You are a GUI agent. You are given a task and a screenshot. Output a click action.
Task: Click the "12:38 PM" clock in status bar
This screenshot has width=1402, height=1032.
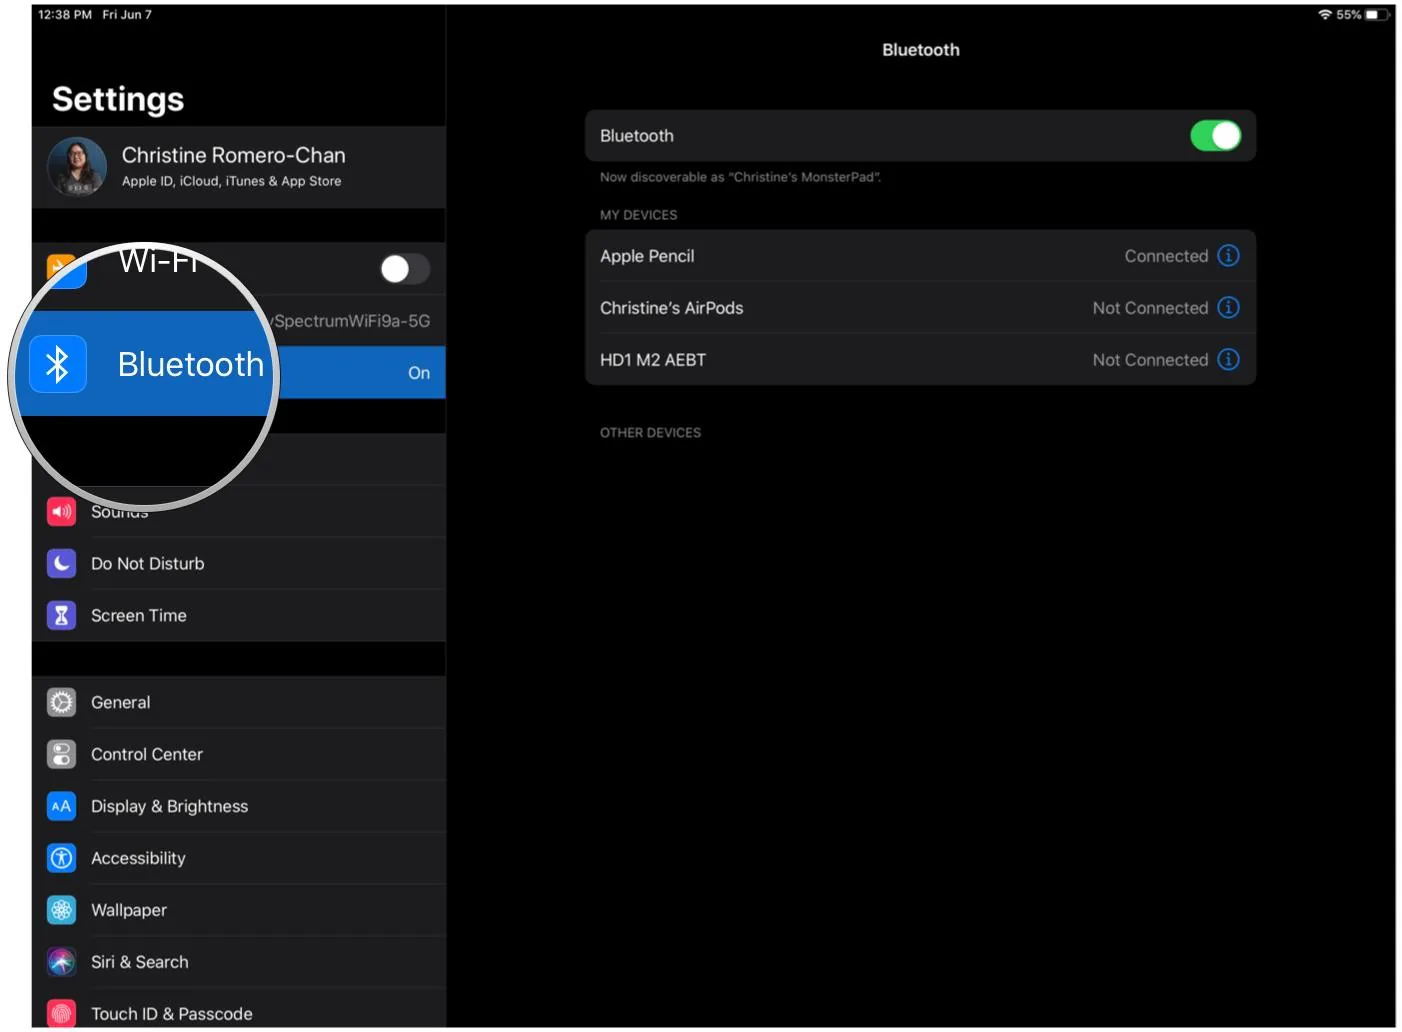[x=65, y=14]
